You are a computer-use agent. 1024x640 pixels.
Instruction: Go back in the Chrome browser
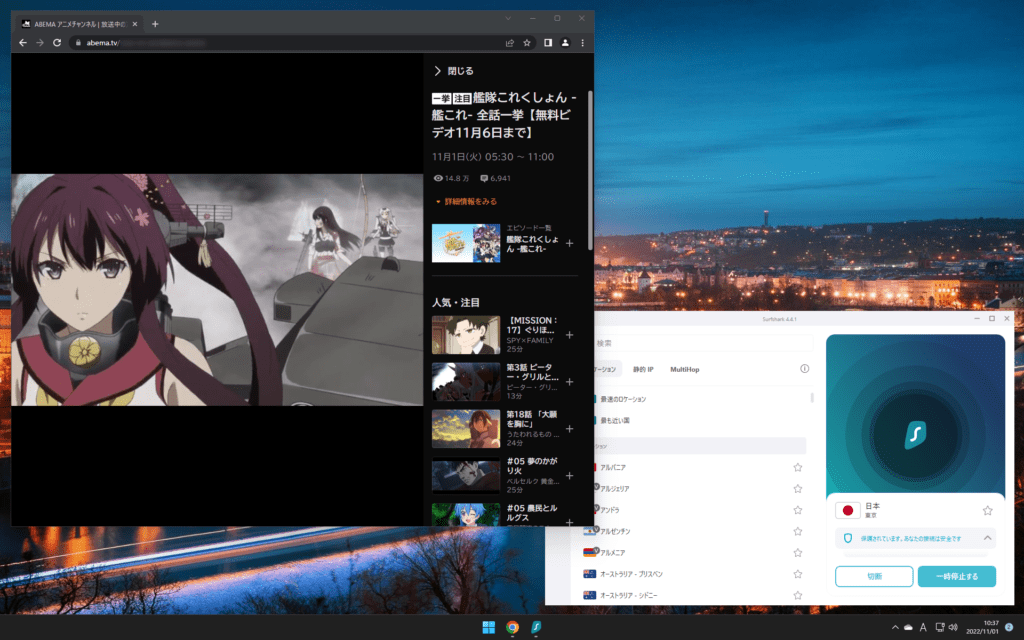point(23,42)
